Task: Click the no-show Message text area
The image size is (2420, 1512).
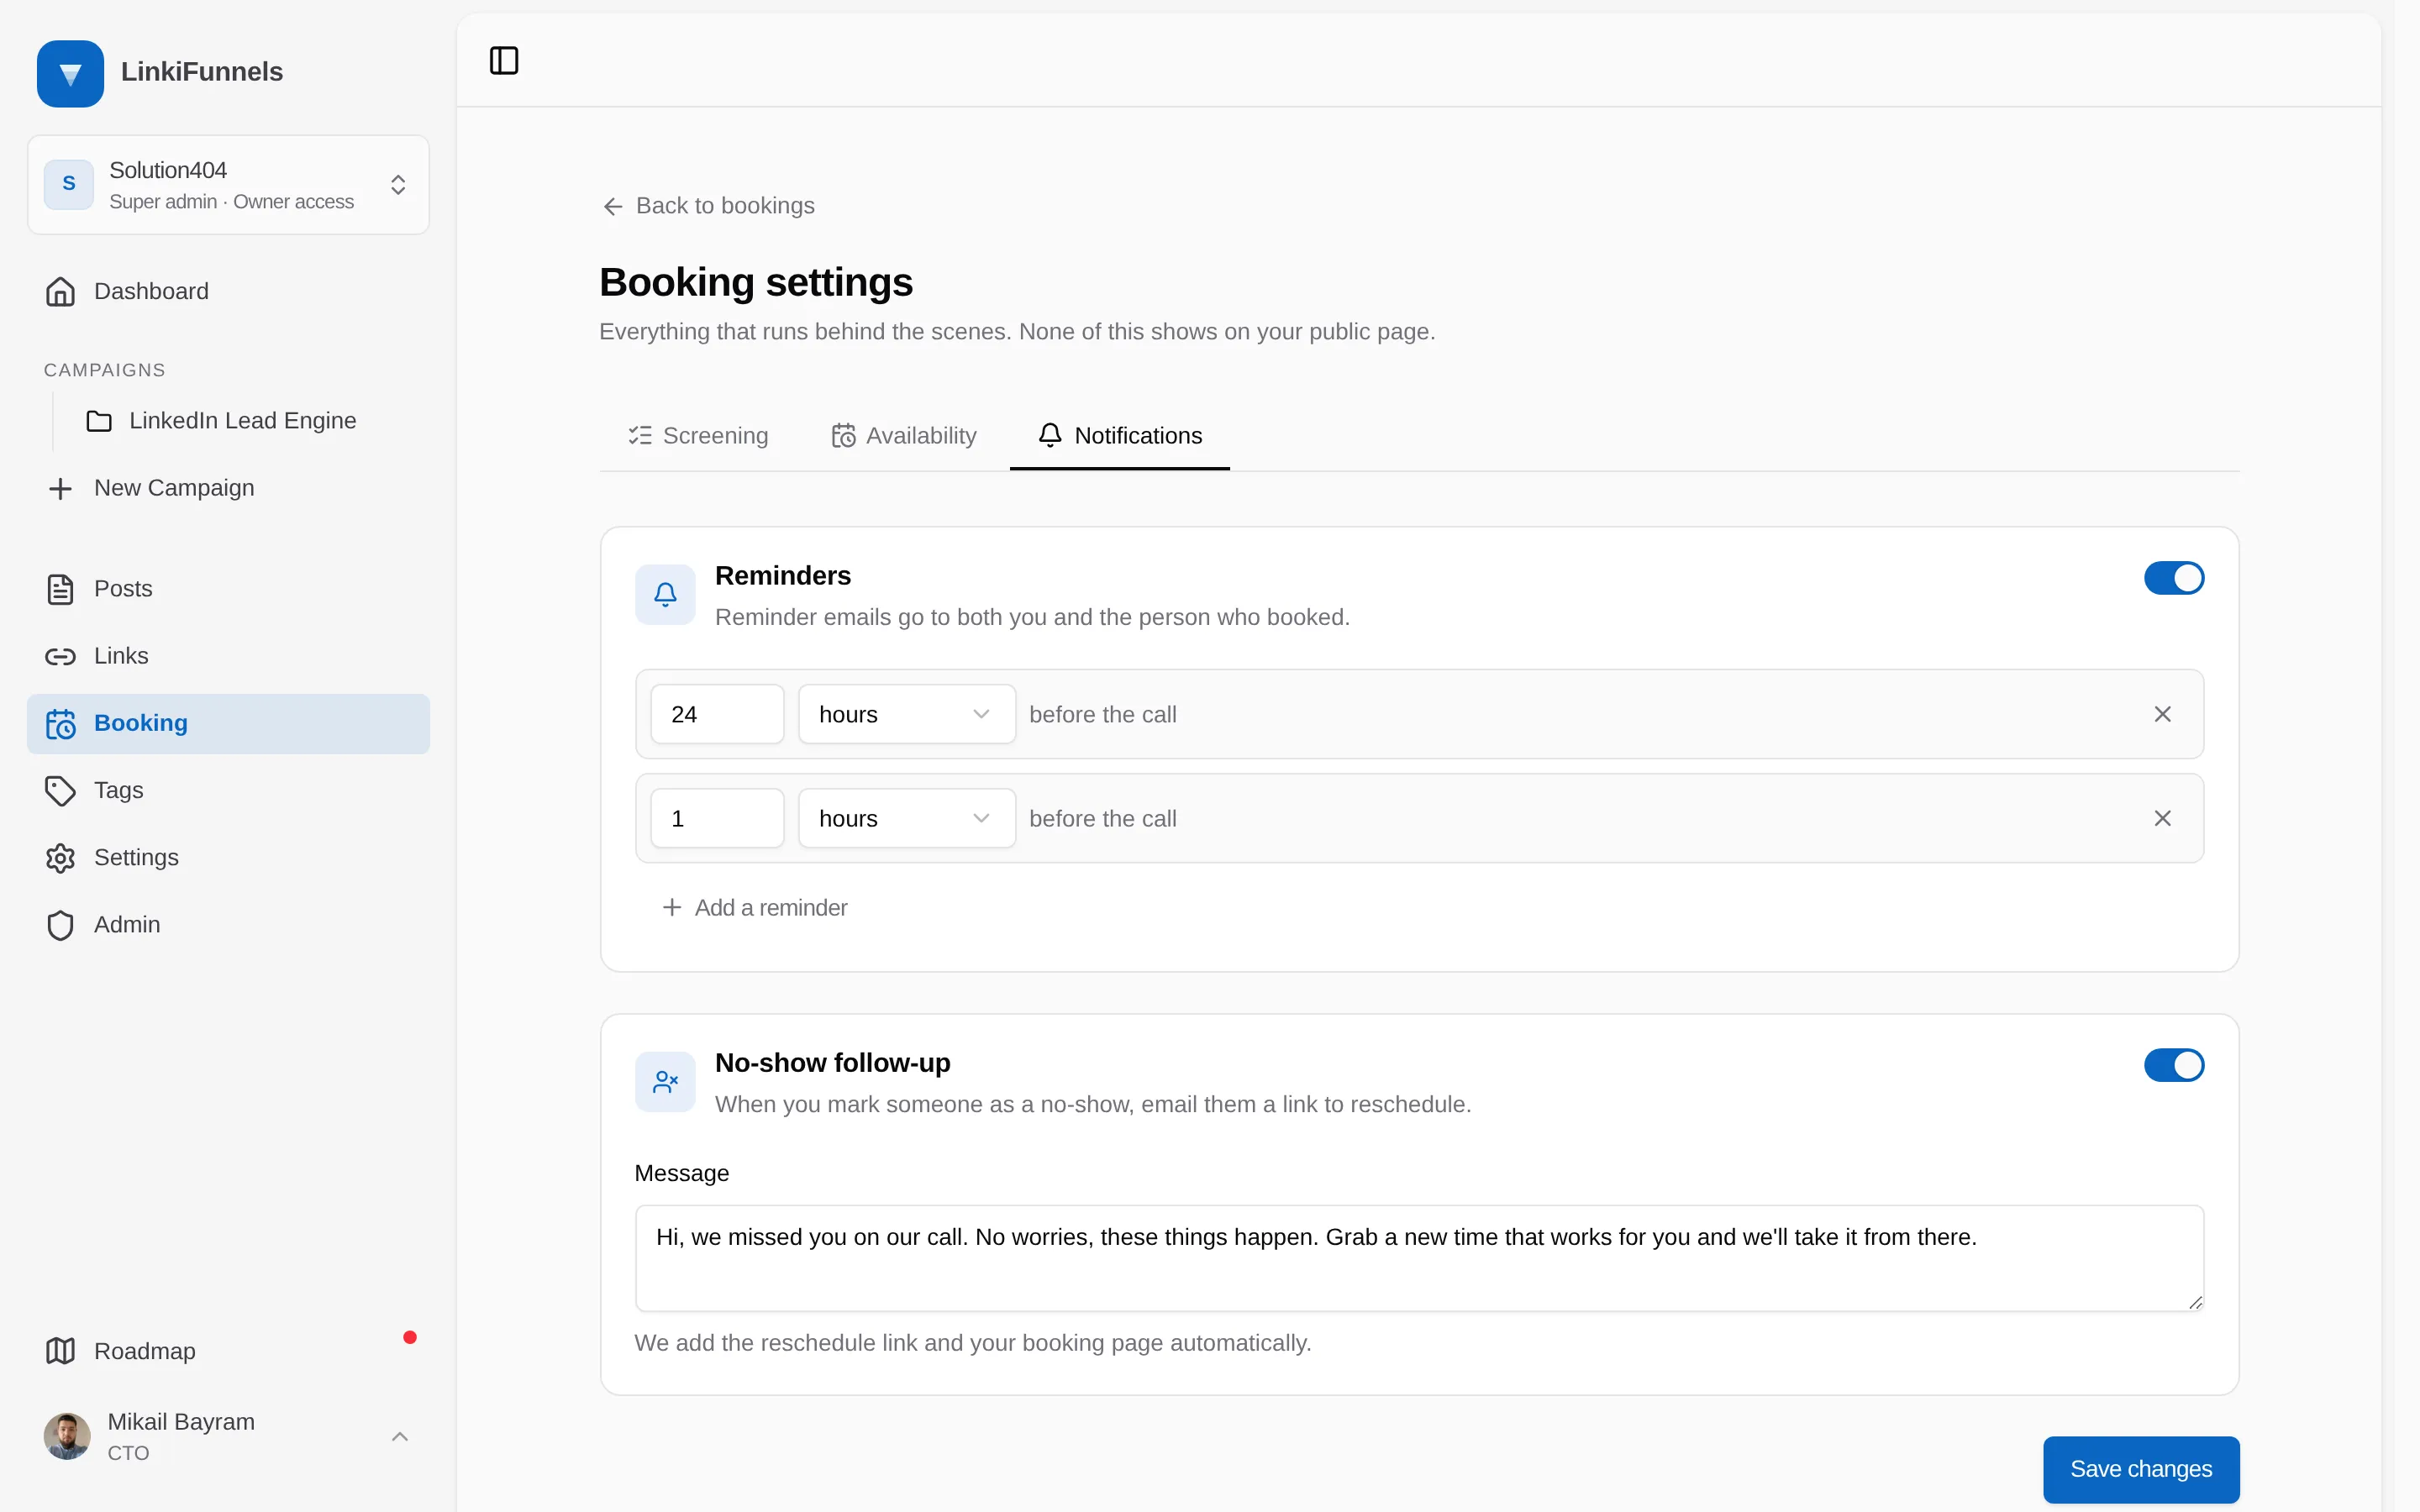Action: [1419, 1258]
